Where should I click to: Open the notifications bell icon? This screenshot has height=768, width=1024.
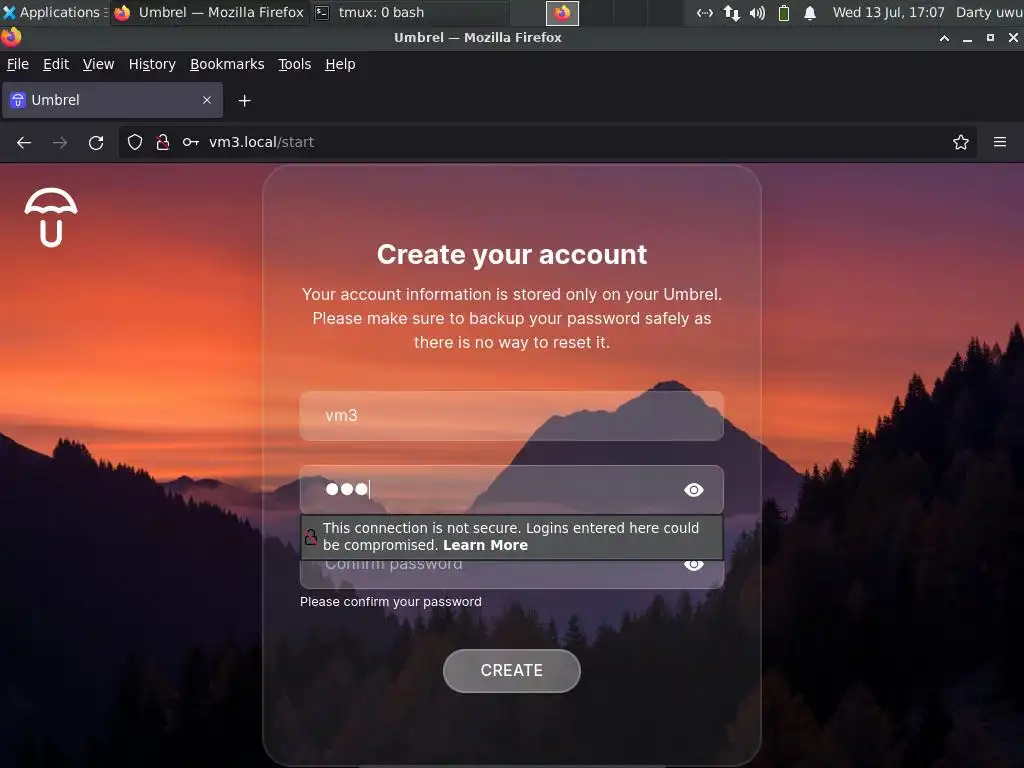tap(810, 12)
